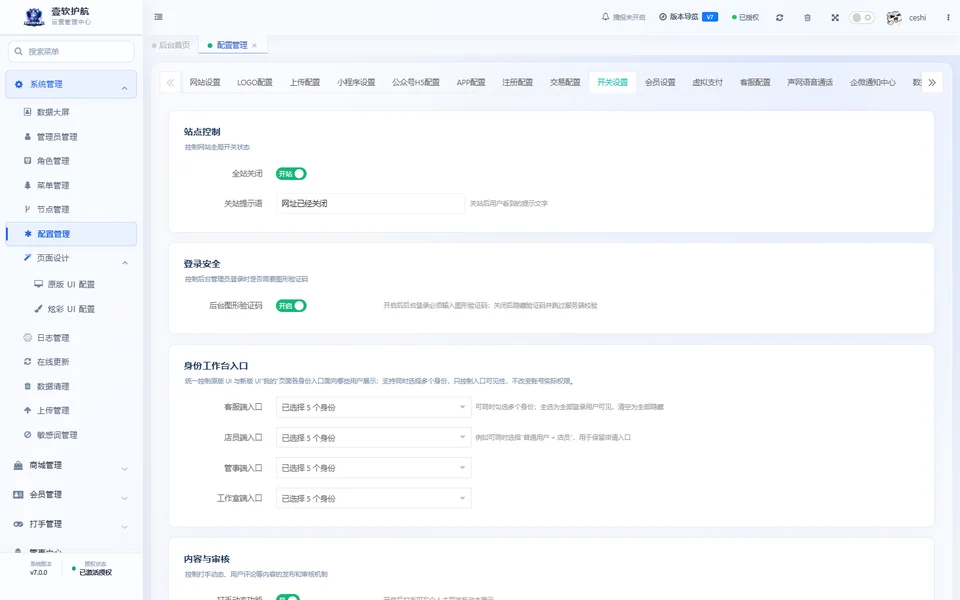Focus the 搜索菜单 search field
The width and height of the screenshot is (960, 600).
pyautogui.click(x=71, y=51)
